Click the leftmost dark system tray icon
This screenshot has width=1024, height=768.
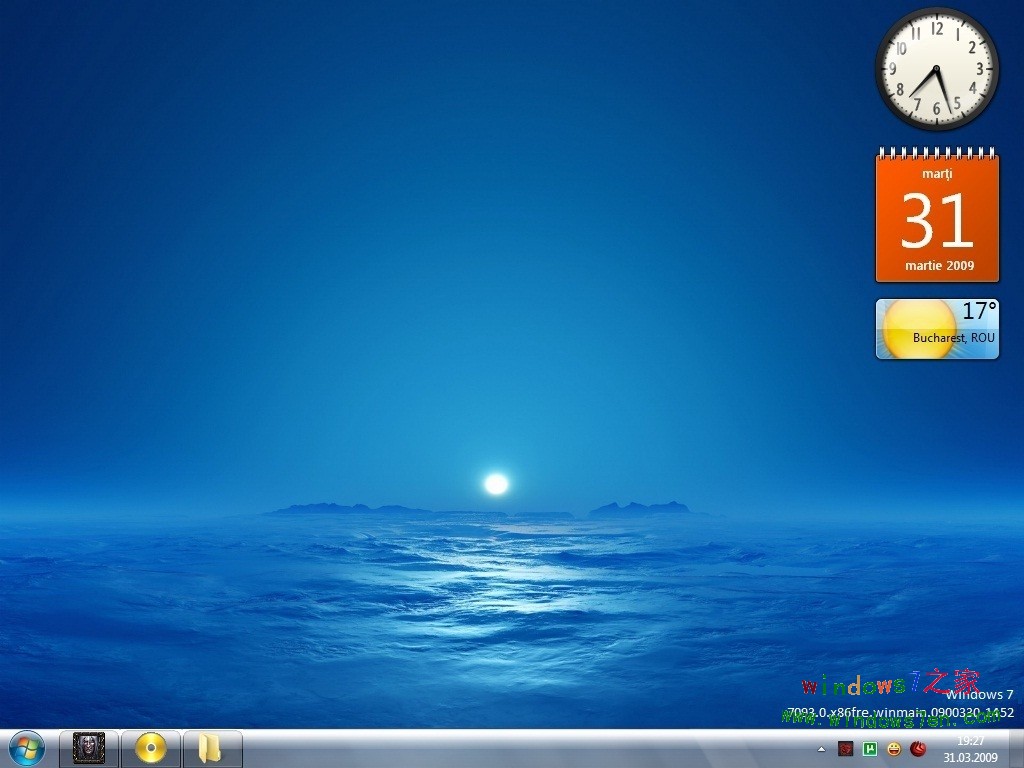tap(845, 749)
